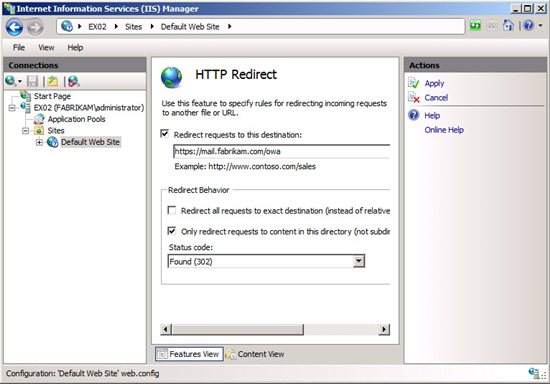
Task: Click the IIS Manager title bar icon
Action: [x=9, y=8]
